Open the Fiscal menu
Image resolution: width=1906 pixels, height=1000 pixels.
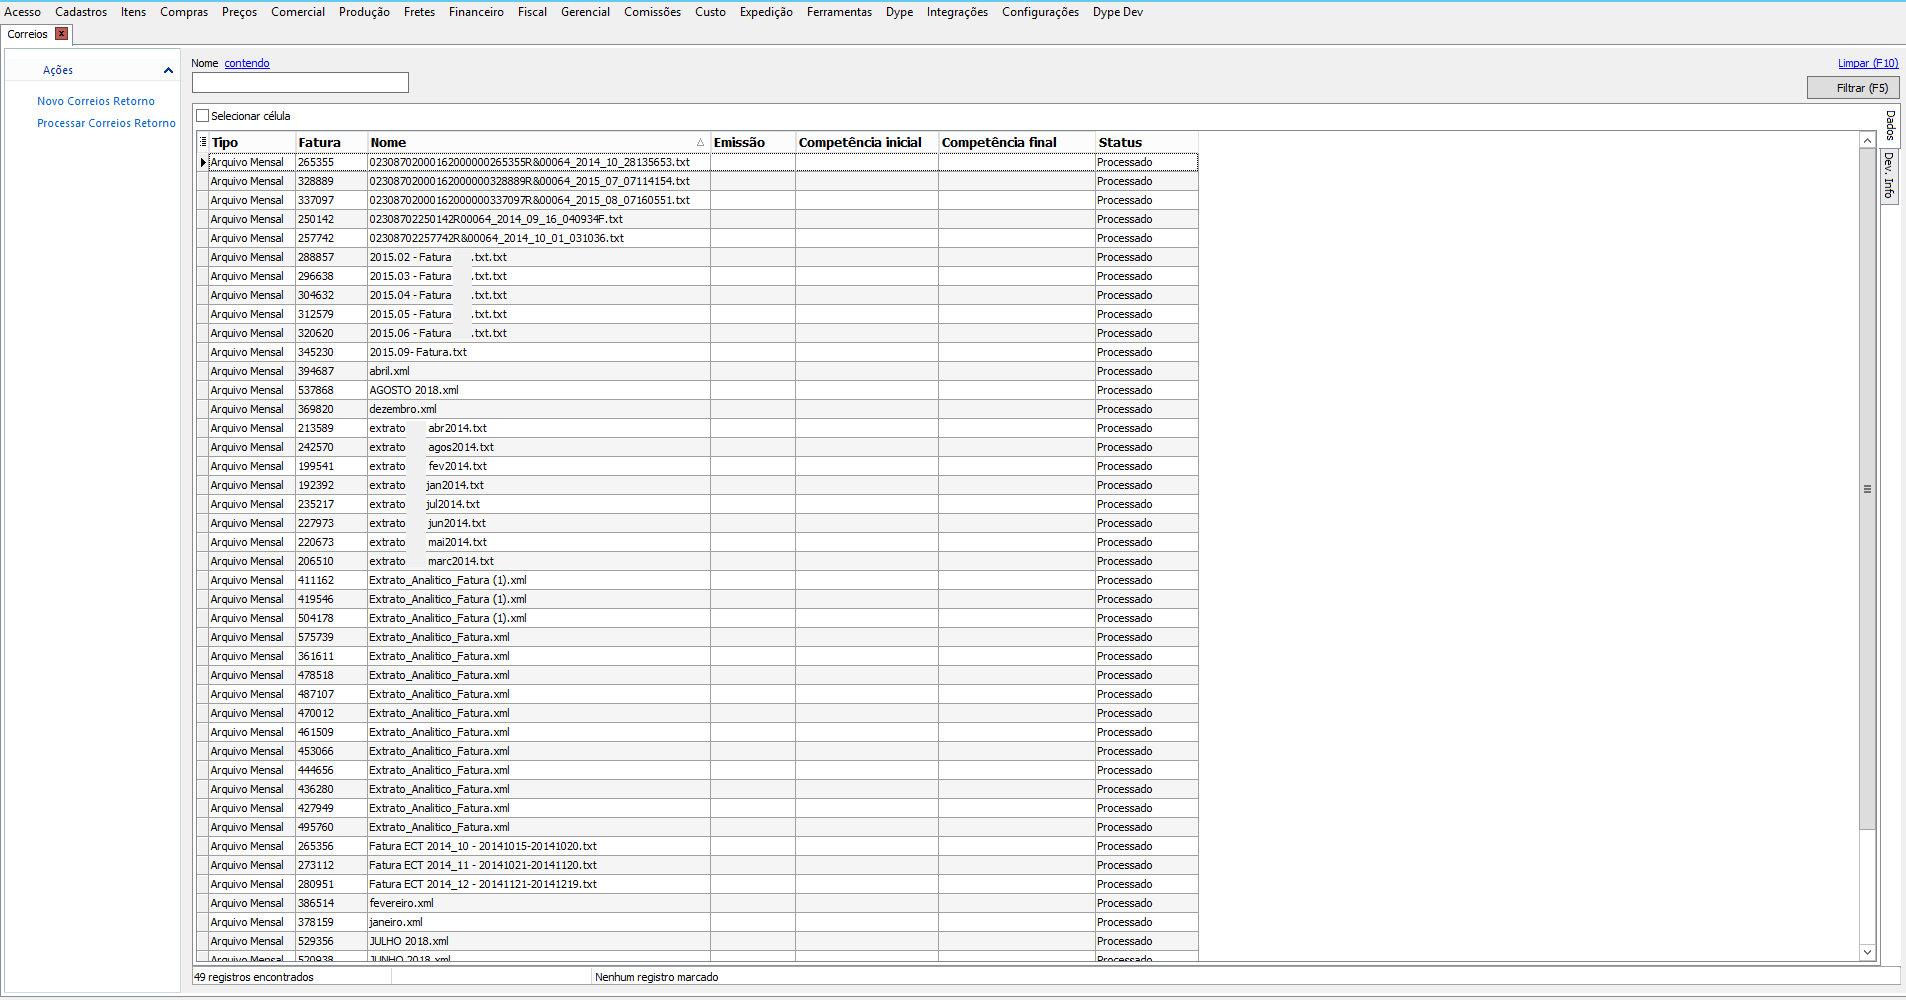[x=532, y=12]
